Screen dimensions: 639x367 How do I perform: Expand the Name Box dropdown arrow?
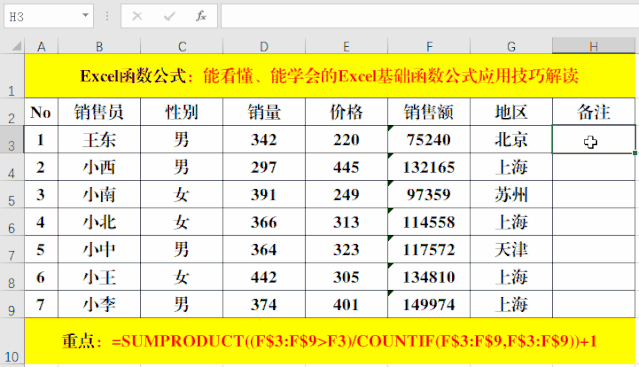point(85,15)
